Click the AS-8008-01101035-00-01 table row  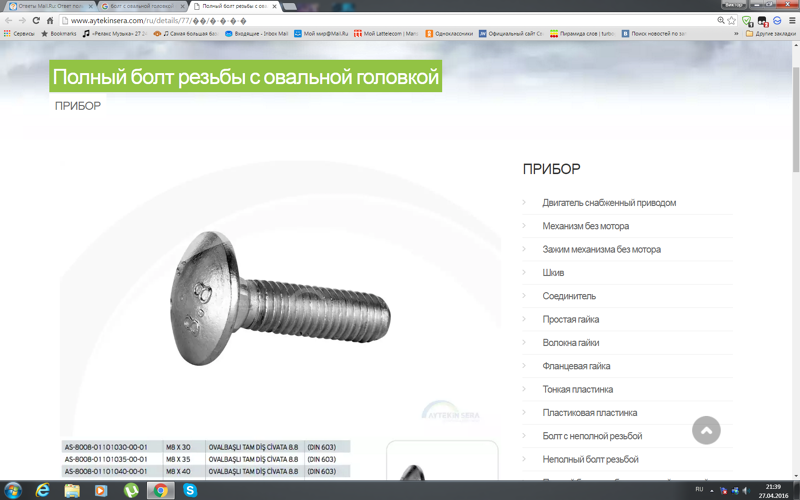point(206,459)
